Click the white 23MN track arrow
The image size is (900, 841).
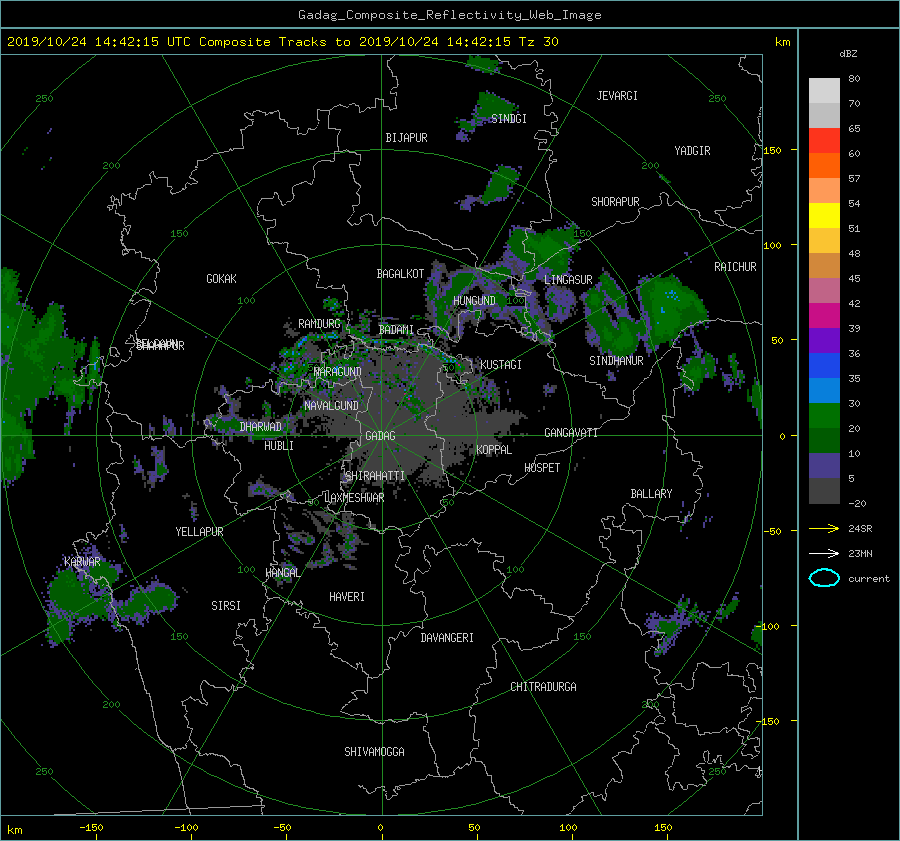[x=824, y=553]
